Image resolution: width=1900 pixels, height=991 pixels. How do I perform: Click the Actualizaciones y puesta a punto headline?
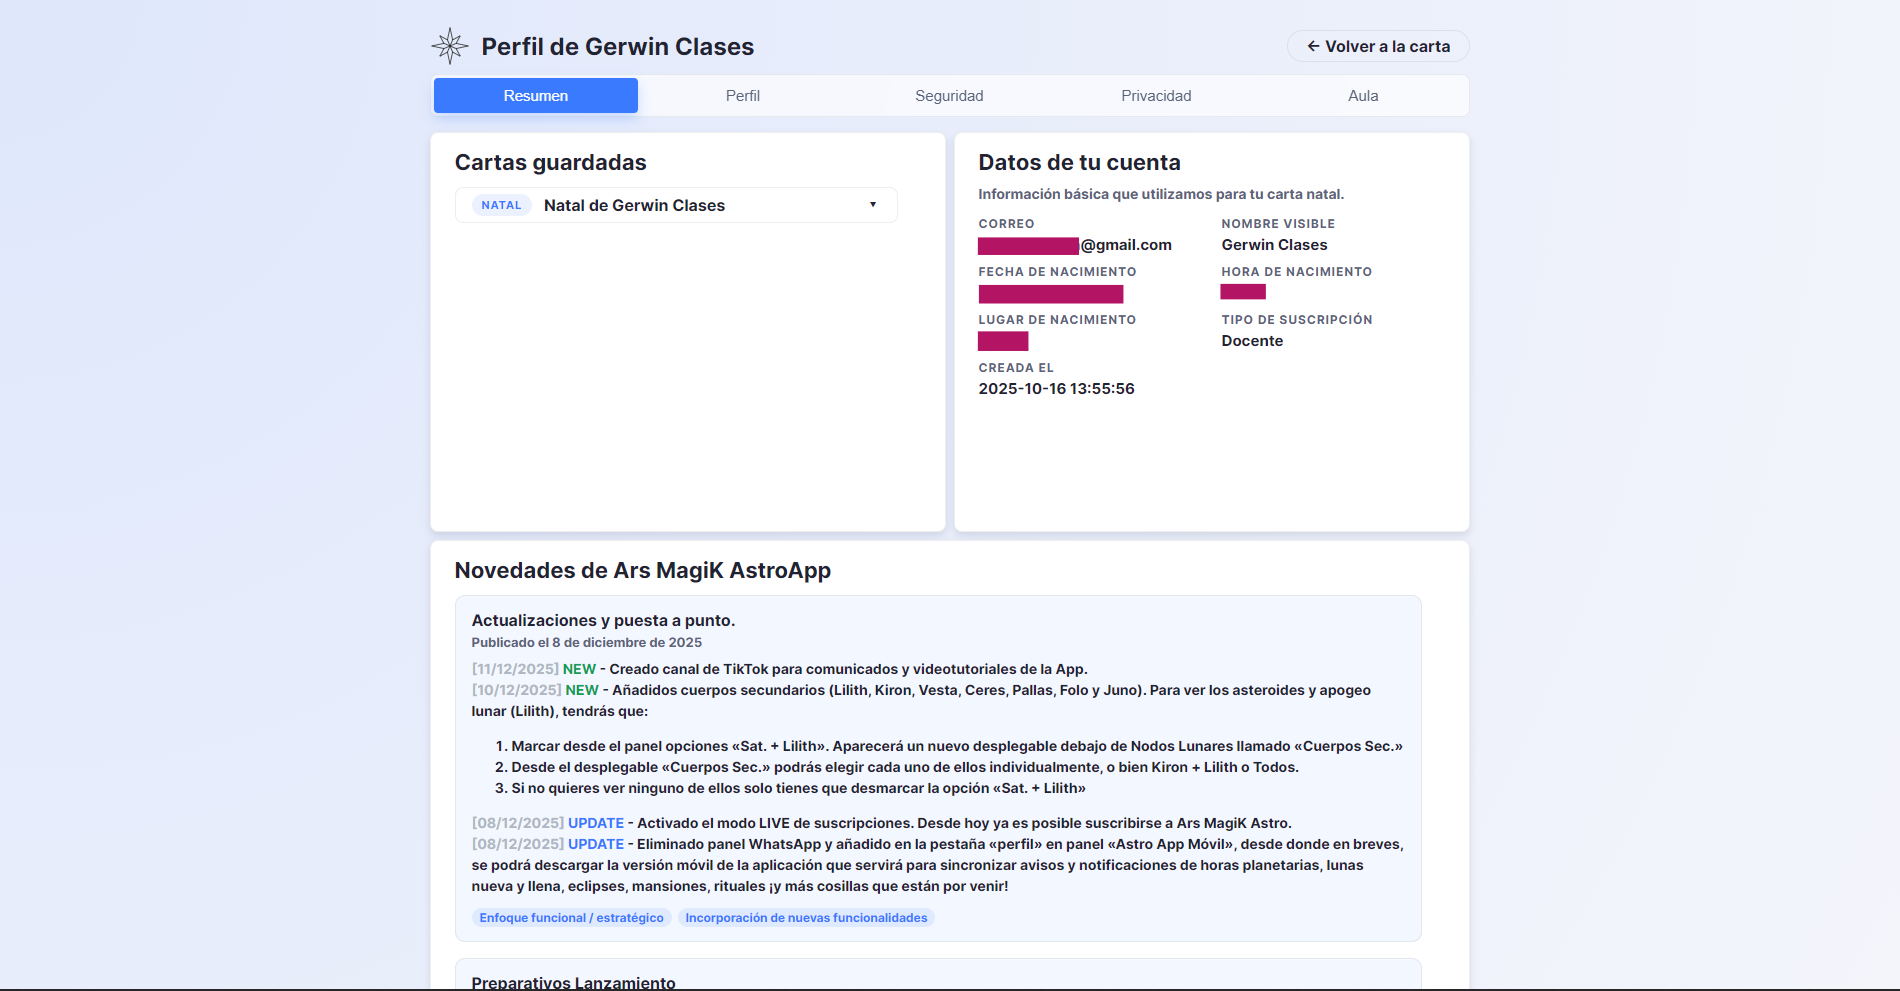click(603, 620)
